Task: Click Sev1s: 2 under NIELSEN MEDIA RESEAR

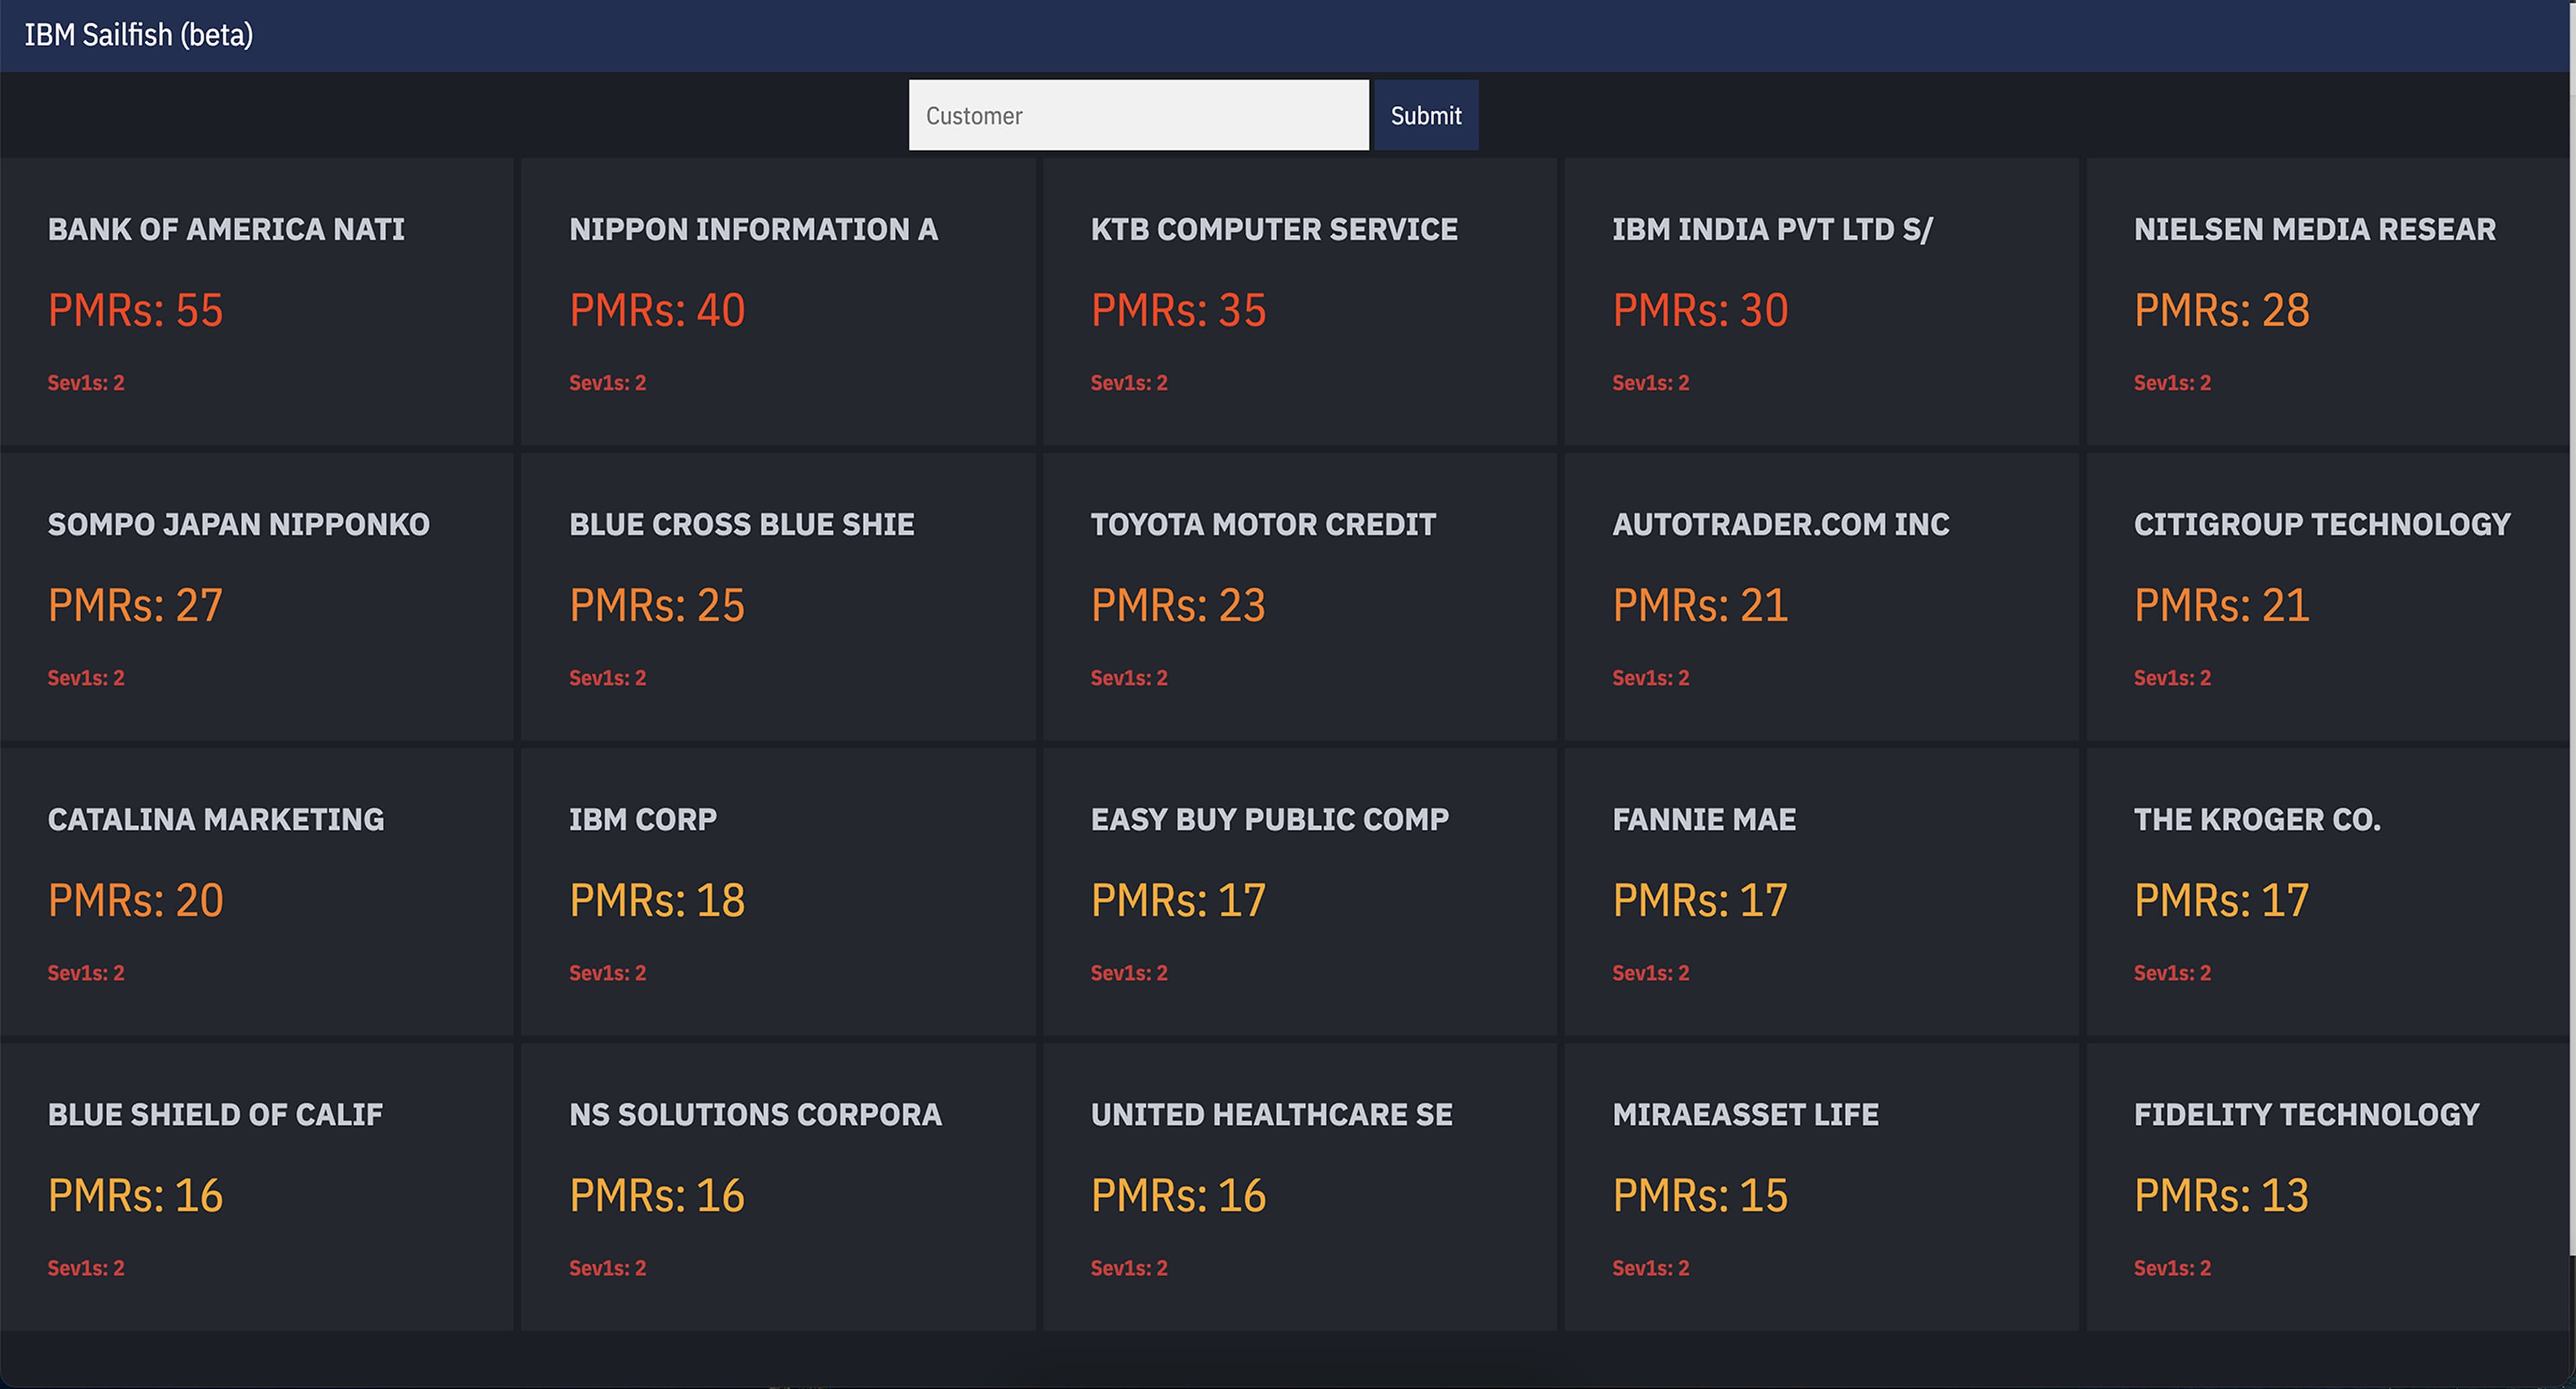Action: (2172, 383)
